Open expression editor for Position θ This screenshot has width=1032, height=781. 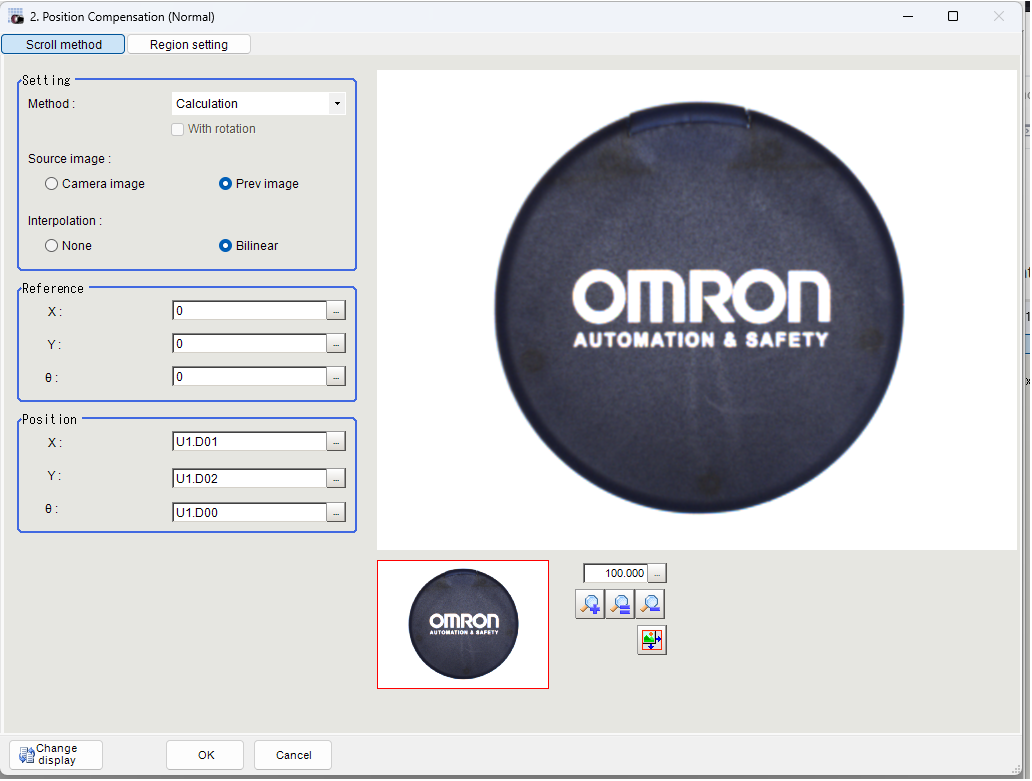(336, 512)
